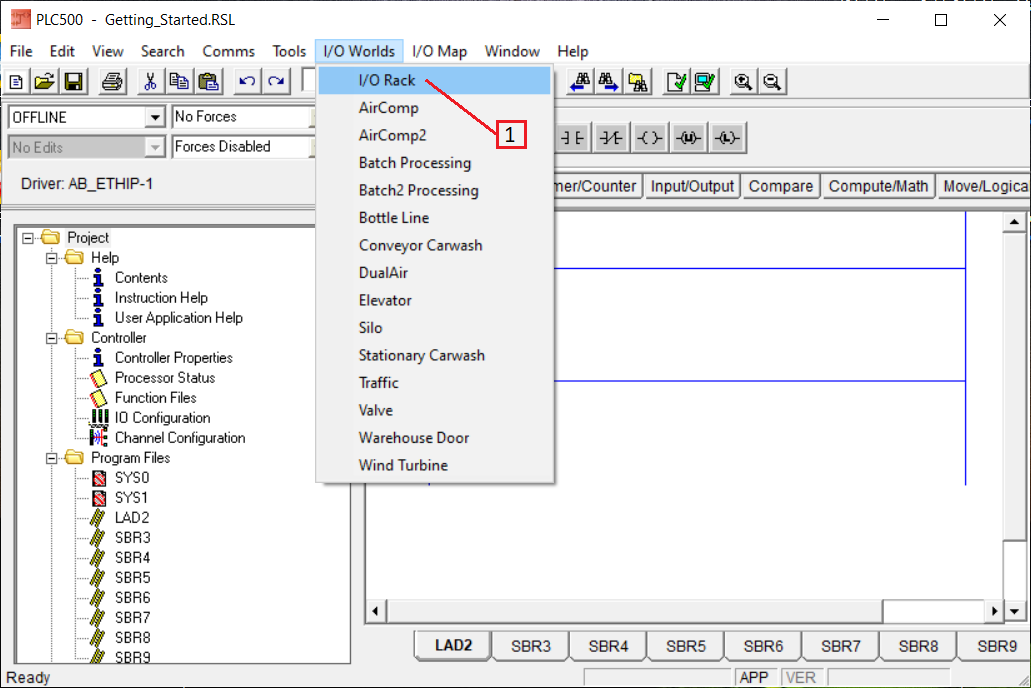This screenshot has width=1031, height=688.
Task: Click the New file toolbar icon
Action: point(16,82)
